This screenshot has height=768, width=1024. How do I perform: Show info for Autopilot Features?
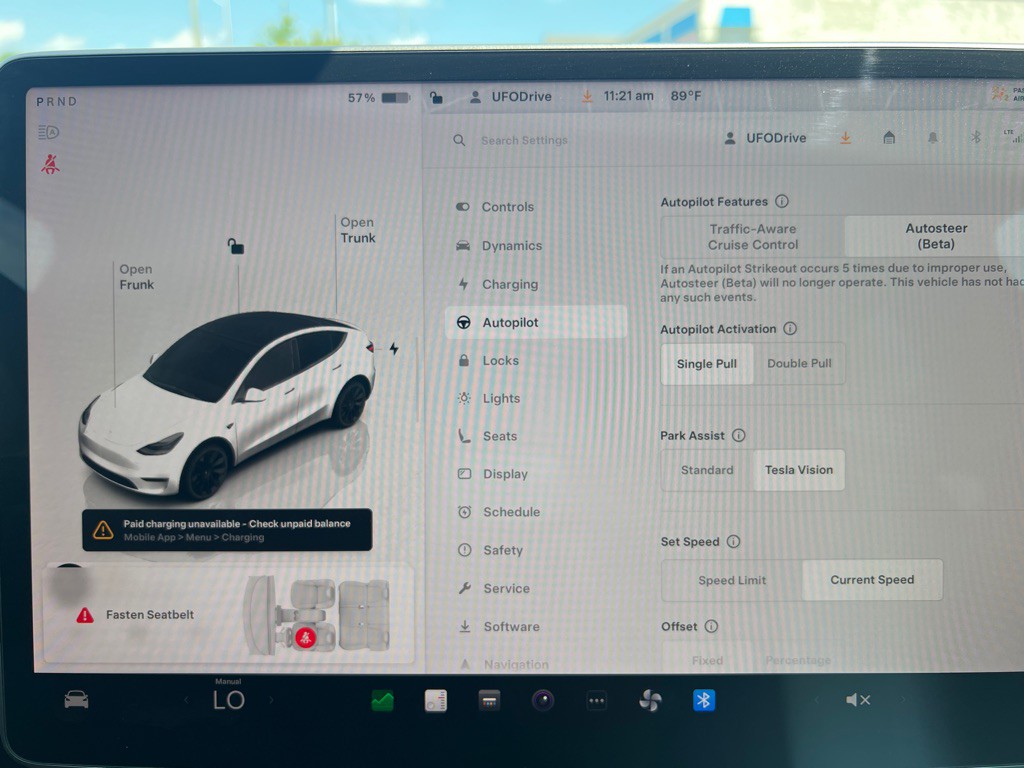click(x=782, y=201)
